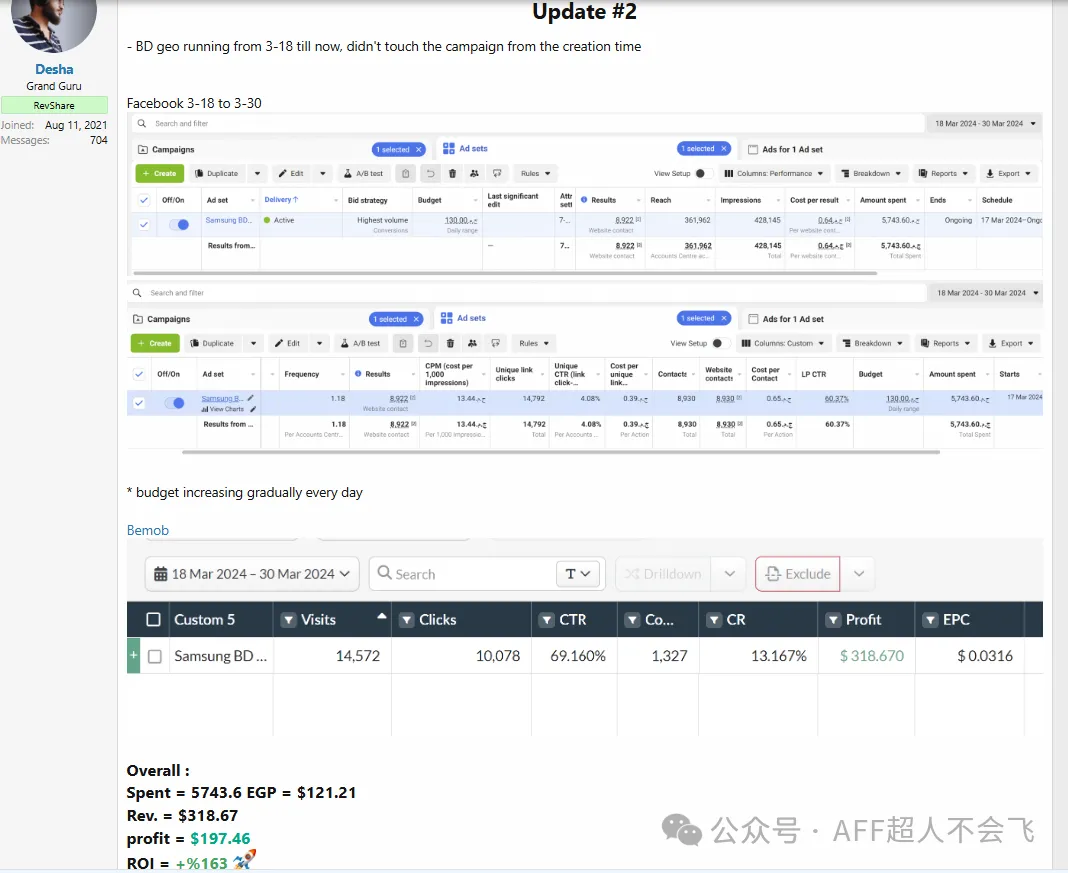
Task: Select the Frequency column header
Action: tap(301, 374)
